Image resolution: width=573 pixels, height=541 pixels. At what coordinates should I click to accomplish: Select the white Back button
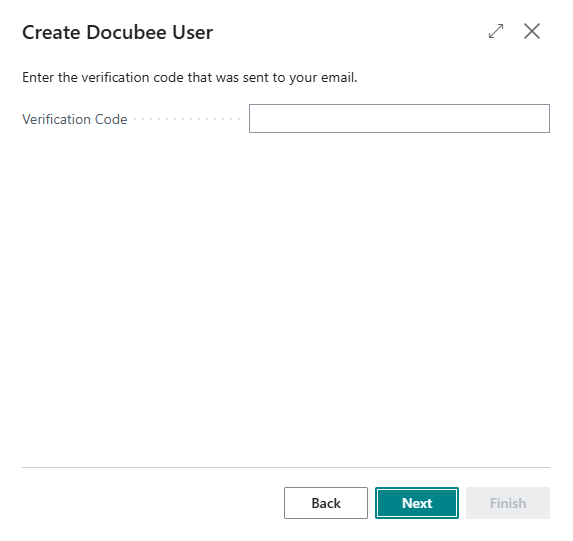pos(326,503)
